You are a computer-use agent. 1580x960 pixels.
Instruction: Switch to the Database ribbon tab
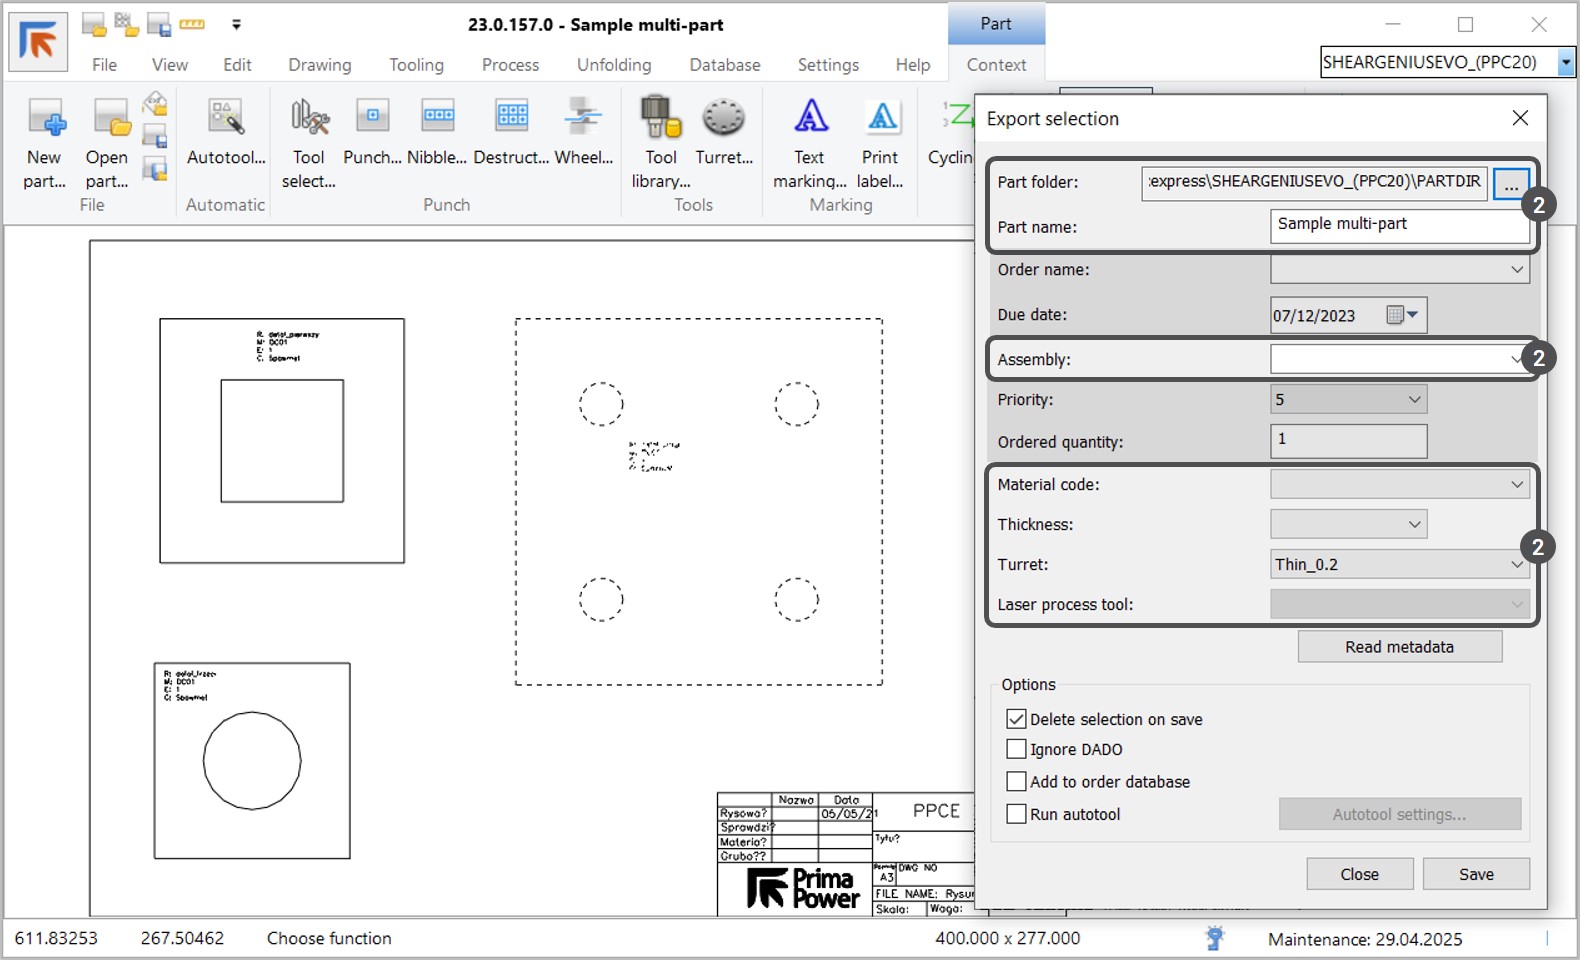(x=724, y=65)
